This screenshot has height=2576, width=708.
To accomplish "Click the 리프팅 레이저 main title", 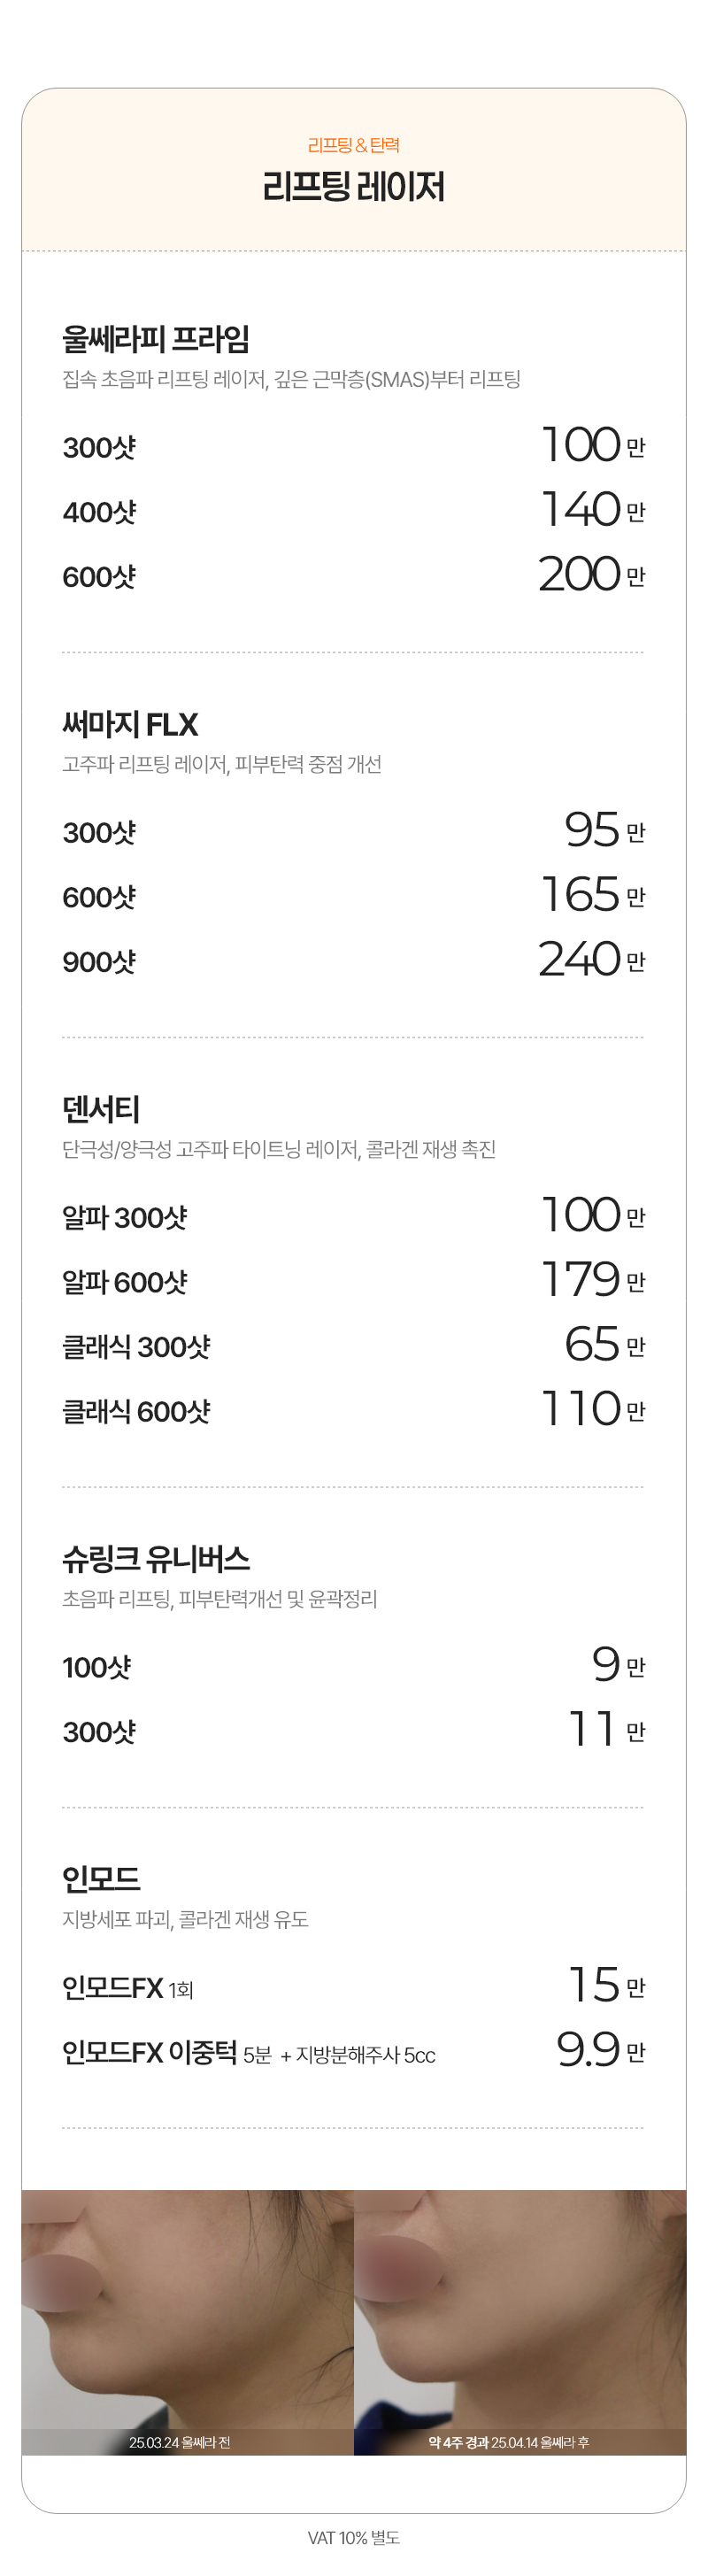I will 353,187.
